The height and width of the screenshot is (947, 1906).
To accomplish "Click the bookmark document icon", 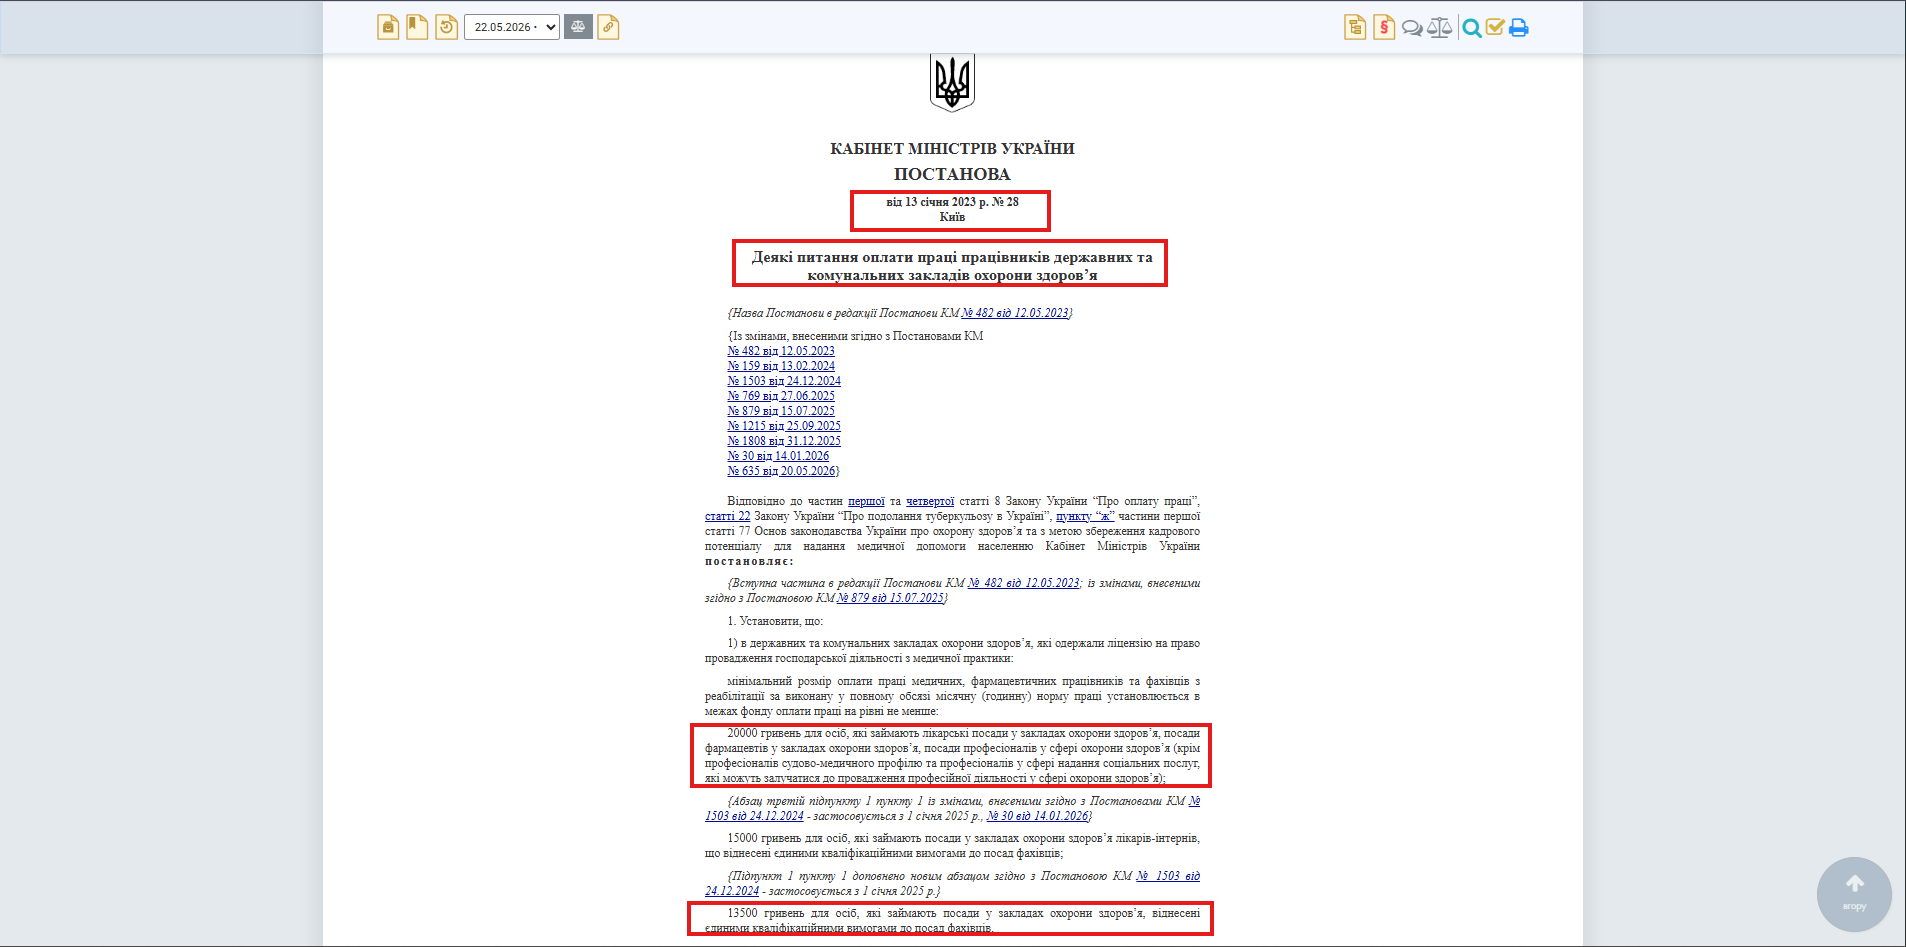I will coord(417,27).
